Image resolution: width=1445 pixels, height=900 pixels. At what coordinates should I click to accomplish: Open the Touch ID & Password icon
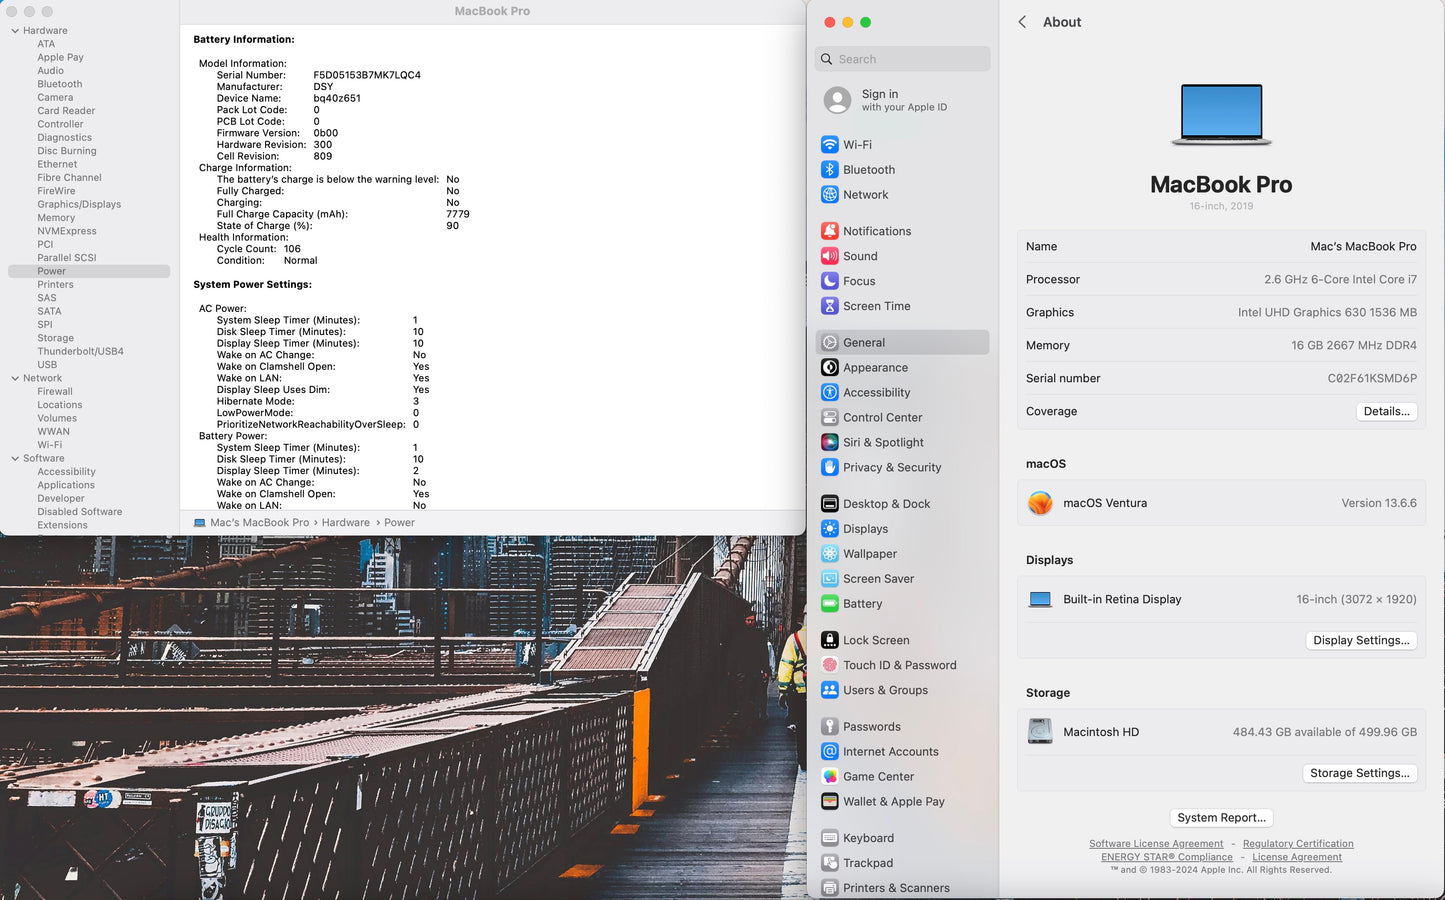tap(829, 665)
